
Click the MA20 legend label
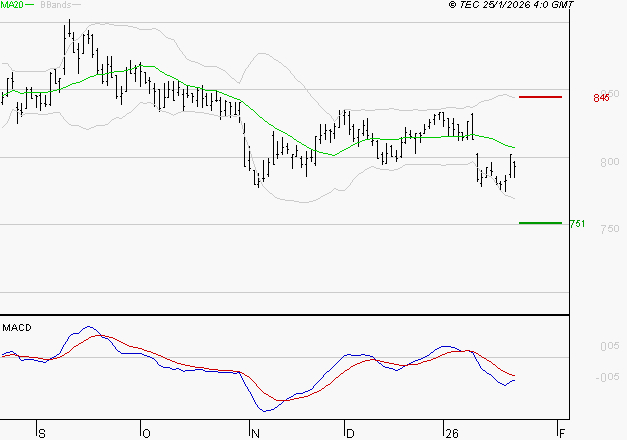(12, 5)
